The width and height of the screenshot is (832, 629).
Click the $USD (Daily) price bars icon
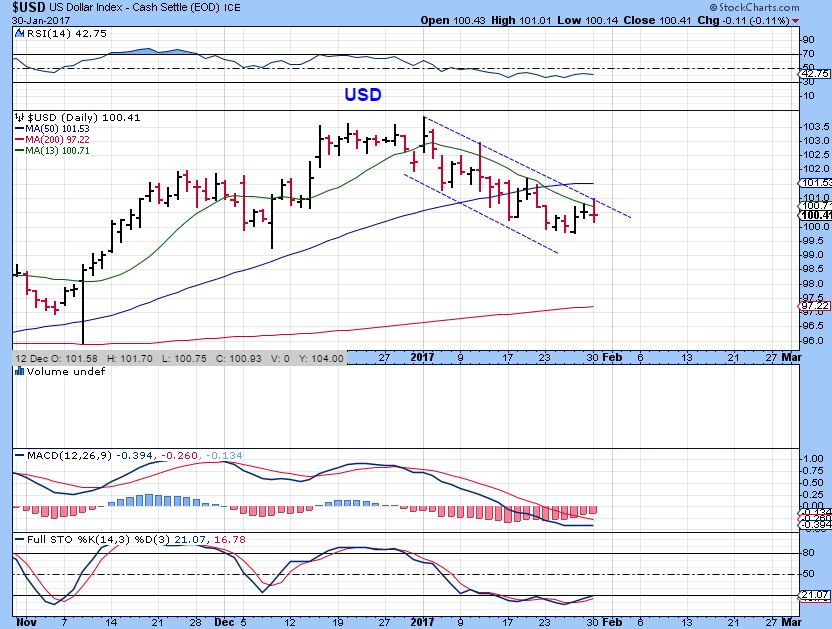[x=19, y=117]
